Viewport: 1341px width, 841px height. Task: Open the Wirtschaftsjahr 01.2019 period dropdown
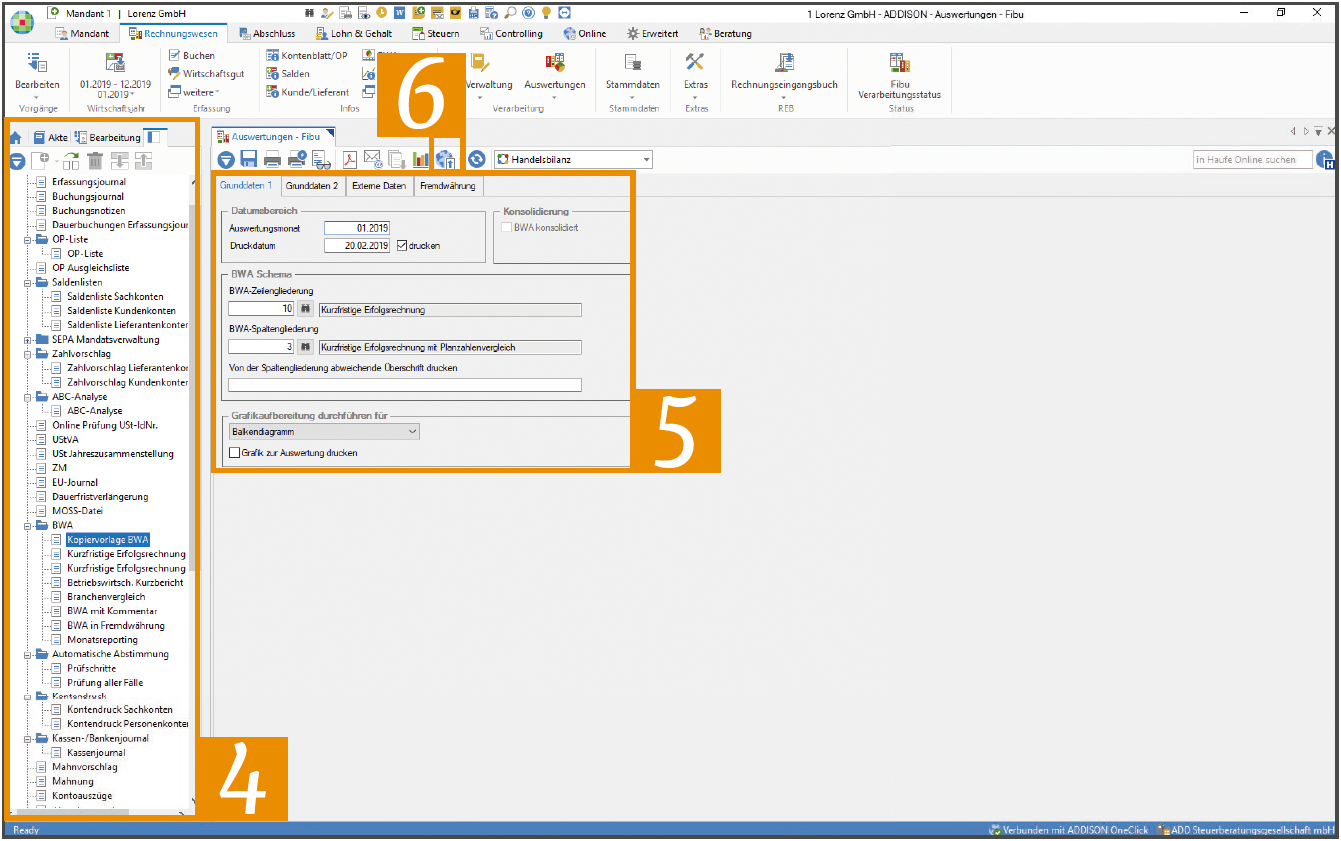(115, 94)
